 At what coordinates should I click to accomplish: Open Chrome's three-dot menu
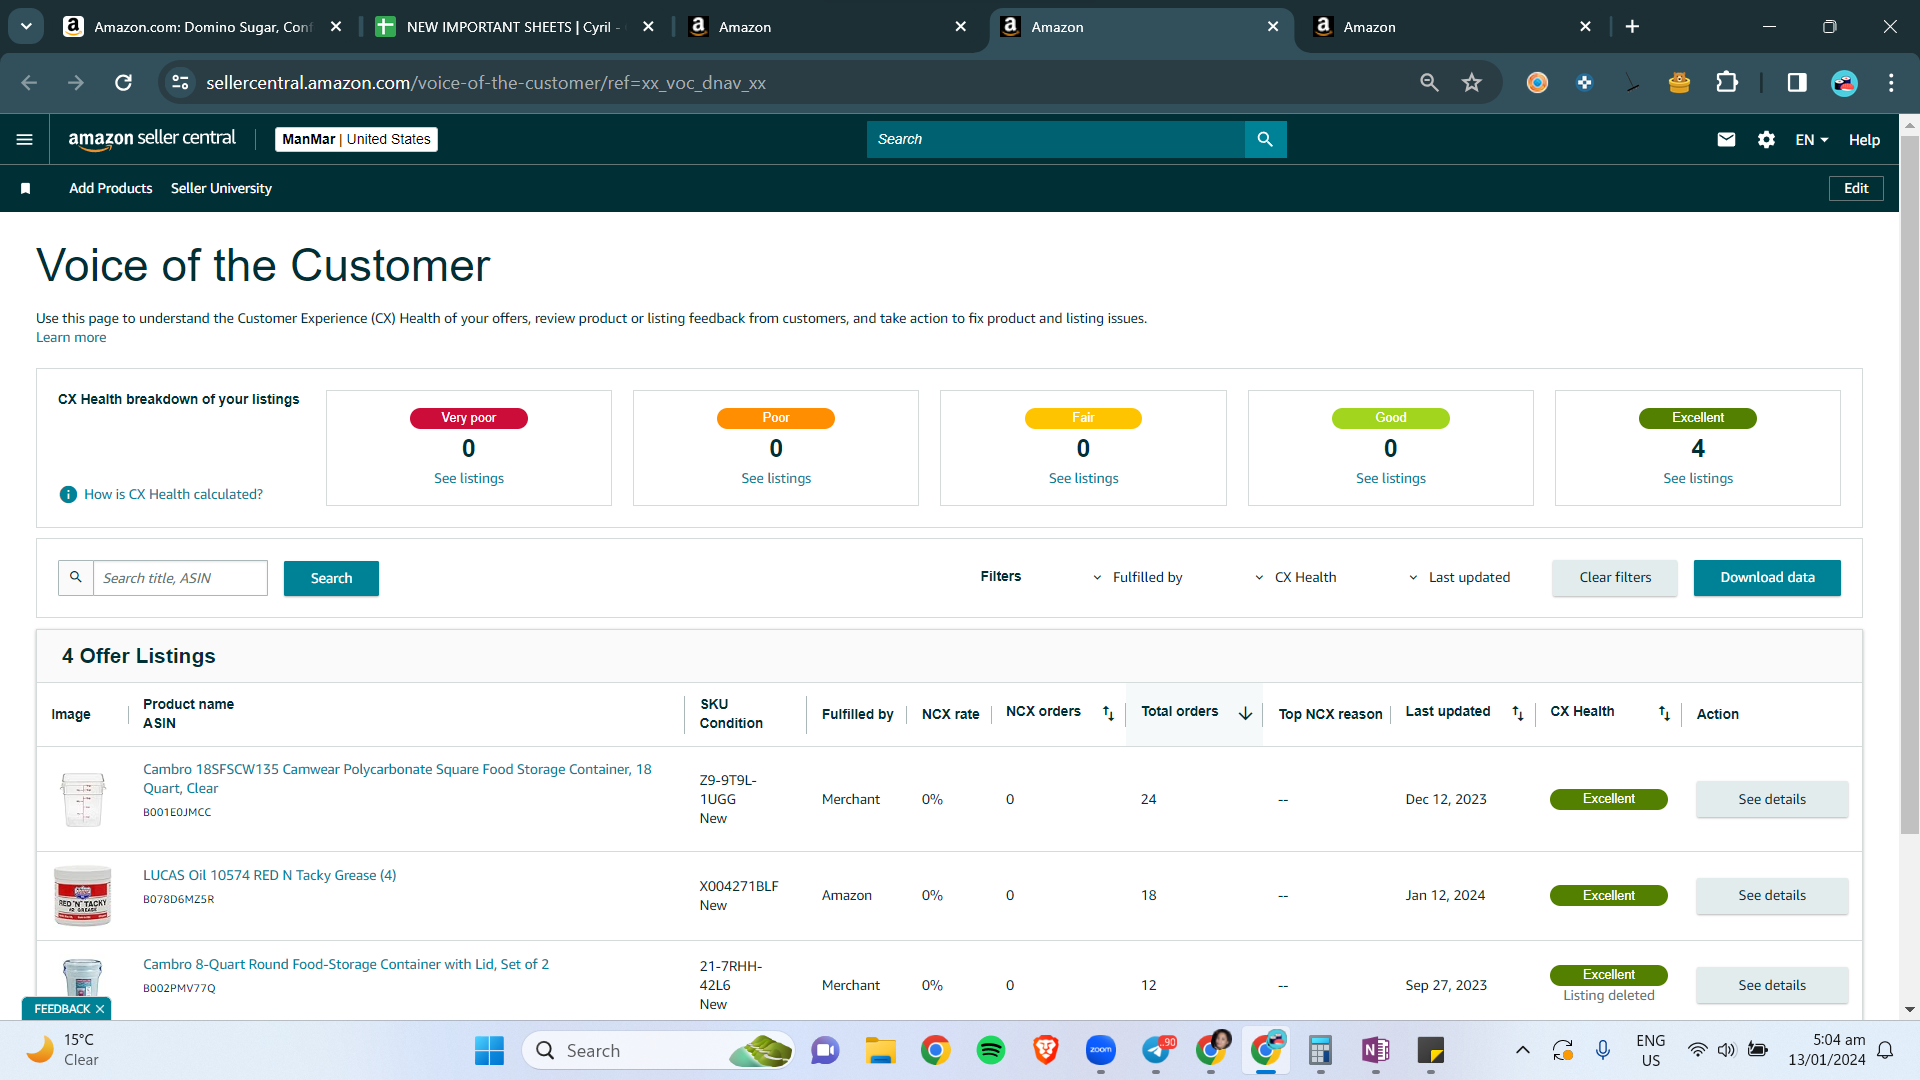(1891, 83)
